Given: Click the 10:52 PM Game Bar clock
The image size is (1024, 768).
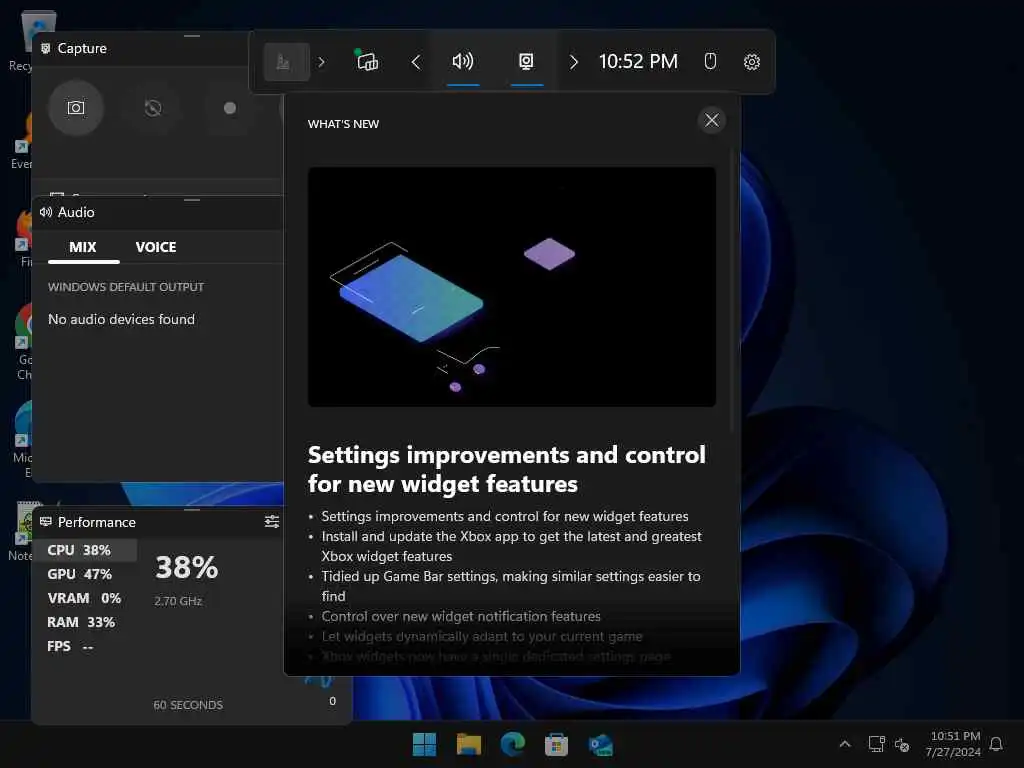Looking at the screenshot, I should (x=638, y=61).
